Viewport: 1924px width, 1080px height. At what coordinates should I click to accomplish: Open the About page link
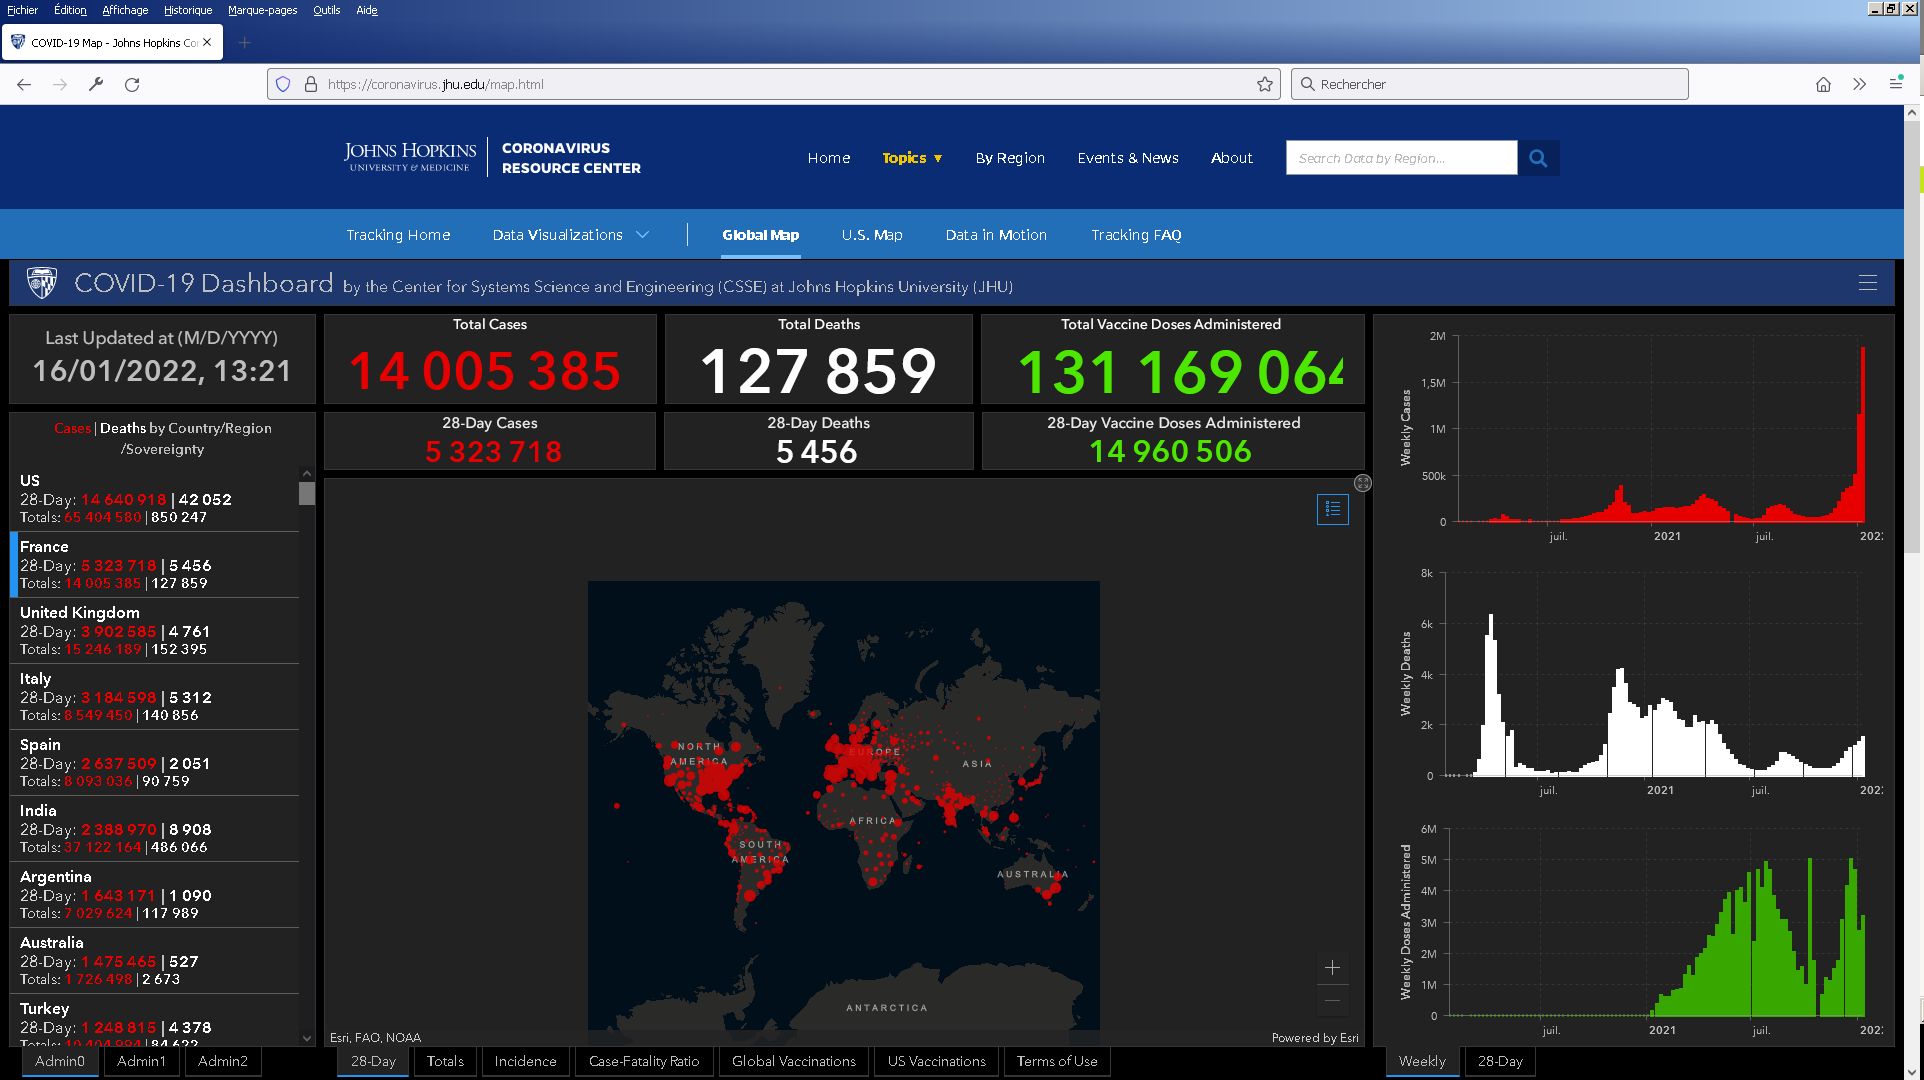pyautogui.click(x=1232, y=158)
